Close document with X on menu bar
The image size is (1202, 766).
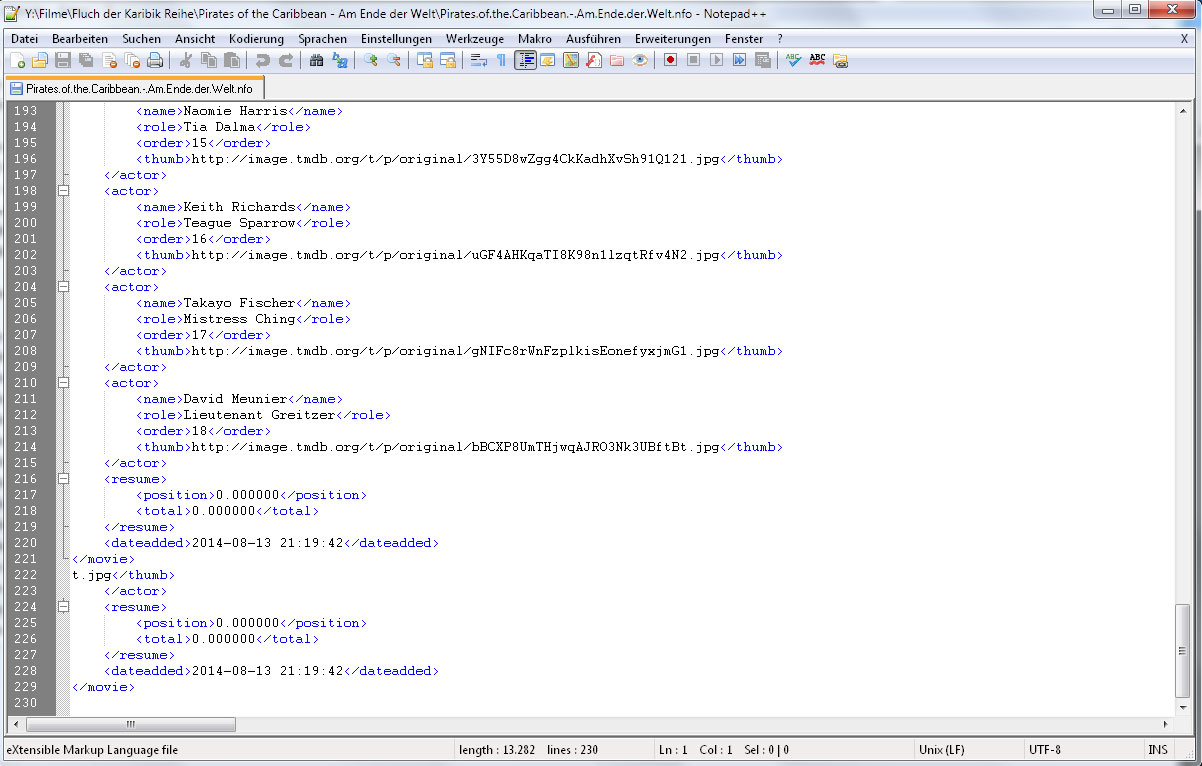(x=1184, y=39)
